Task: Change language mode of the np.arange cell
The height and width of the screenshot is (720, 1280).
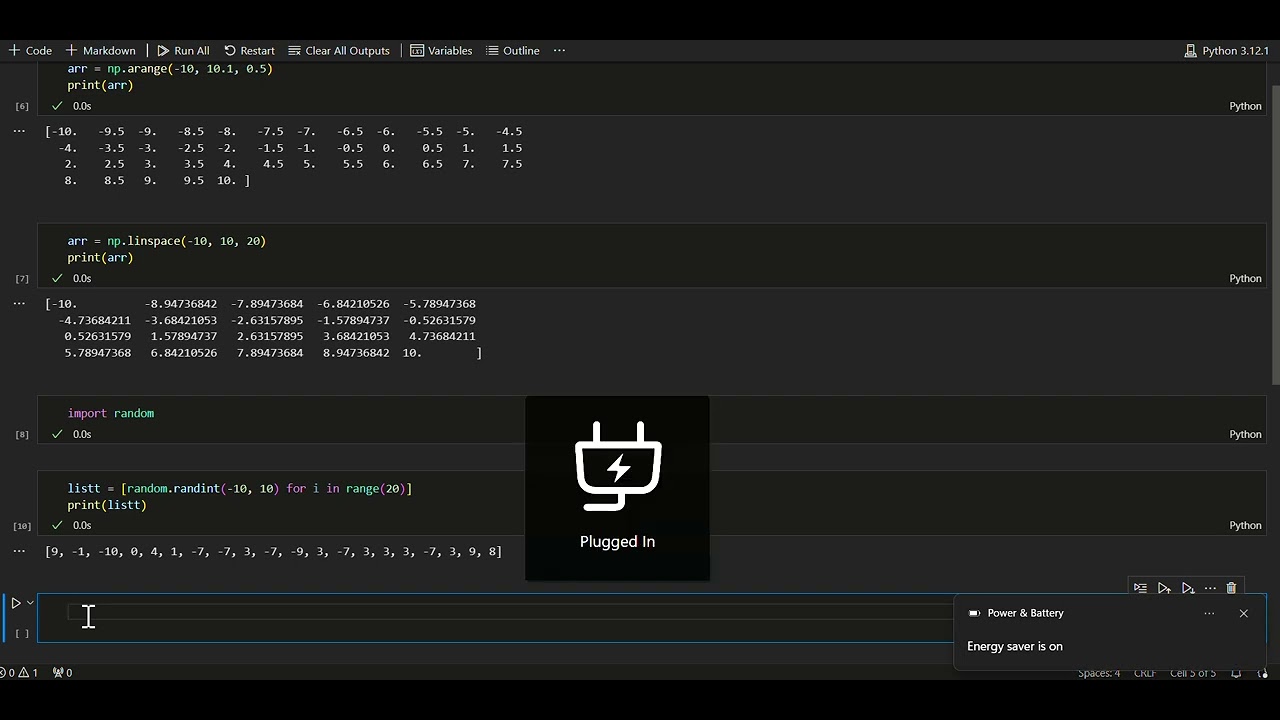Action: coord(1245,106)
